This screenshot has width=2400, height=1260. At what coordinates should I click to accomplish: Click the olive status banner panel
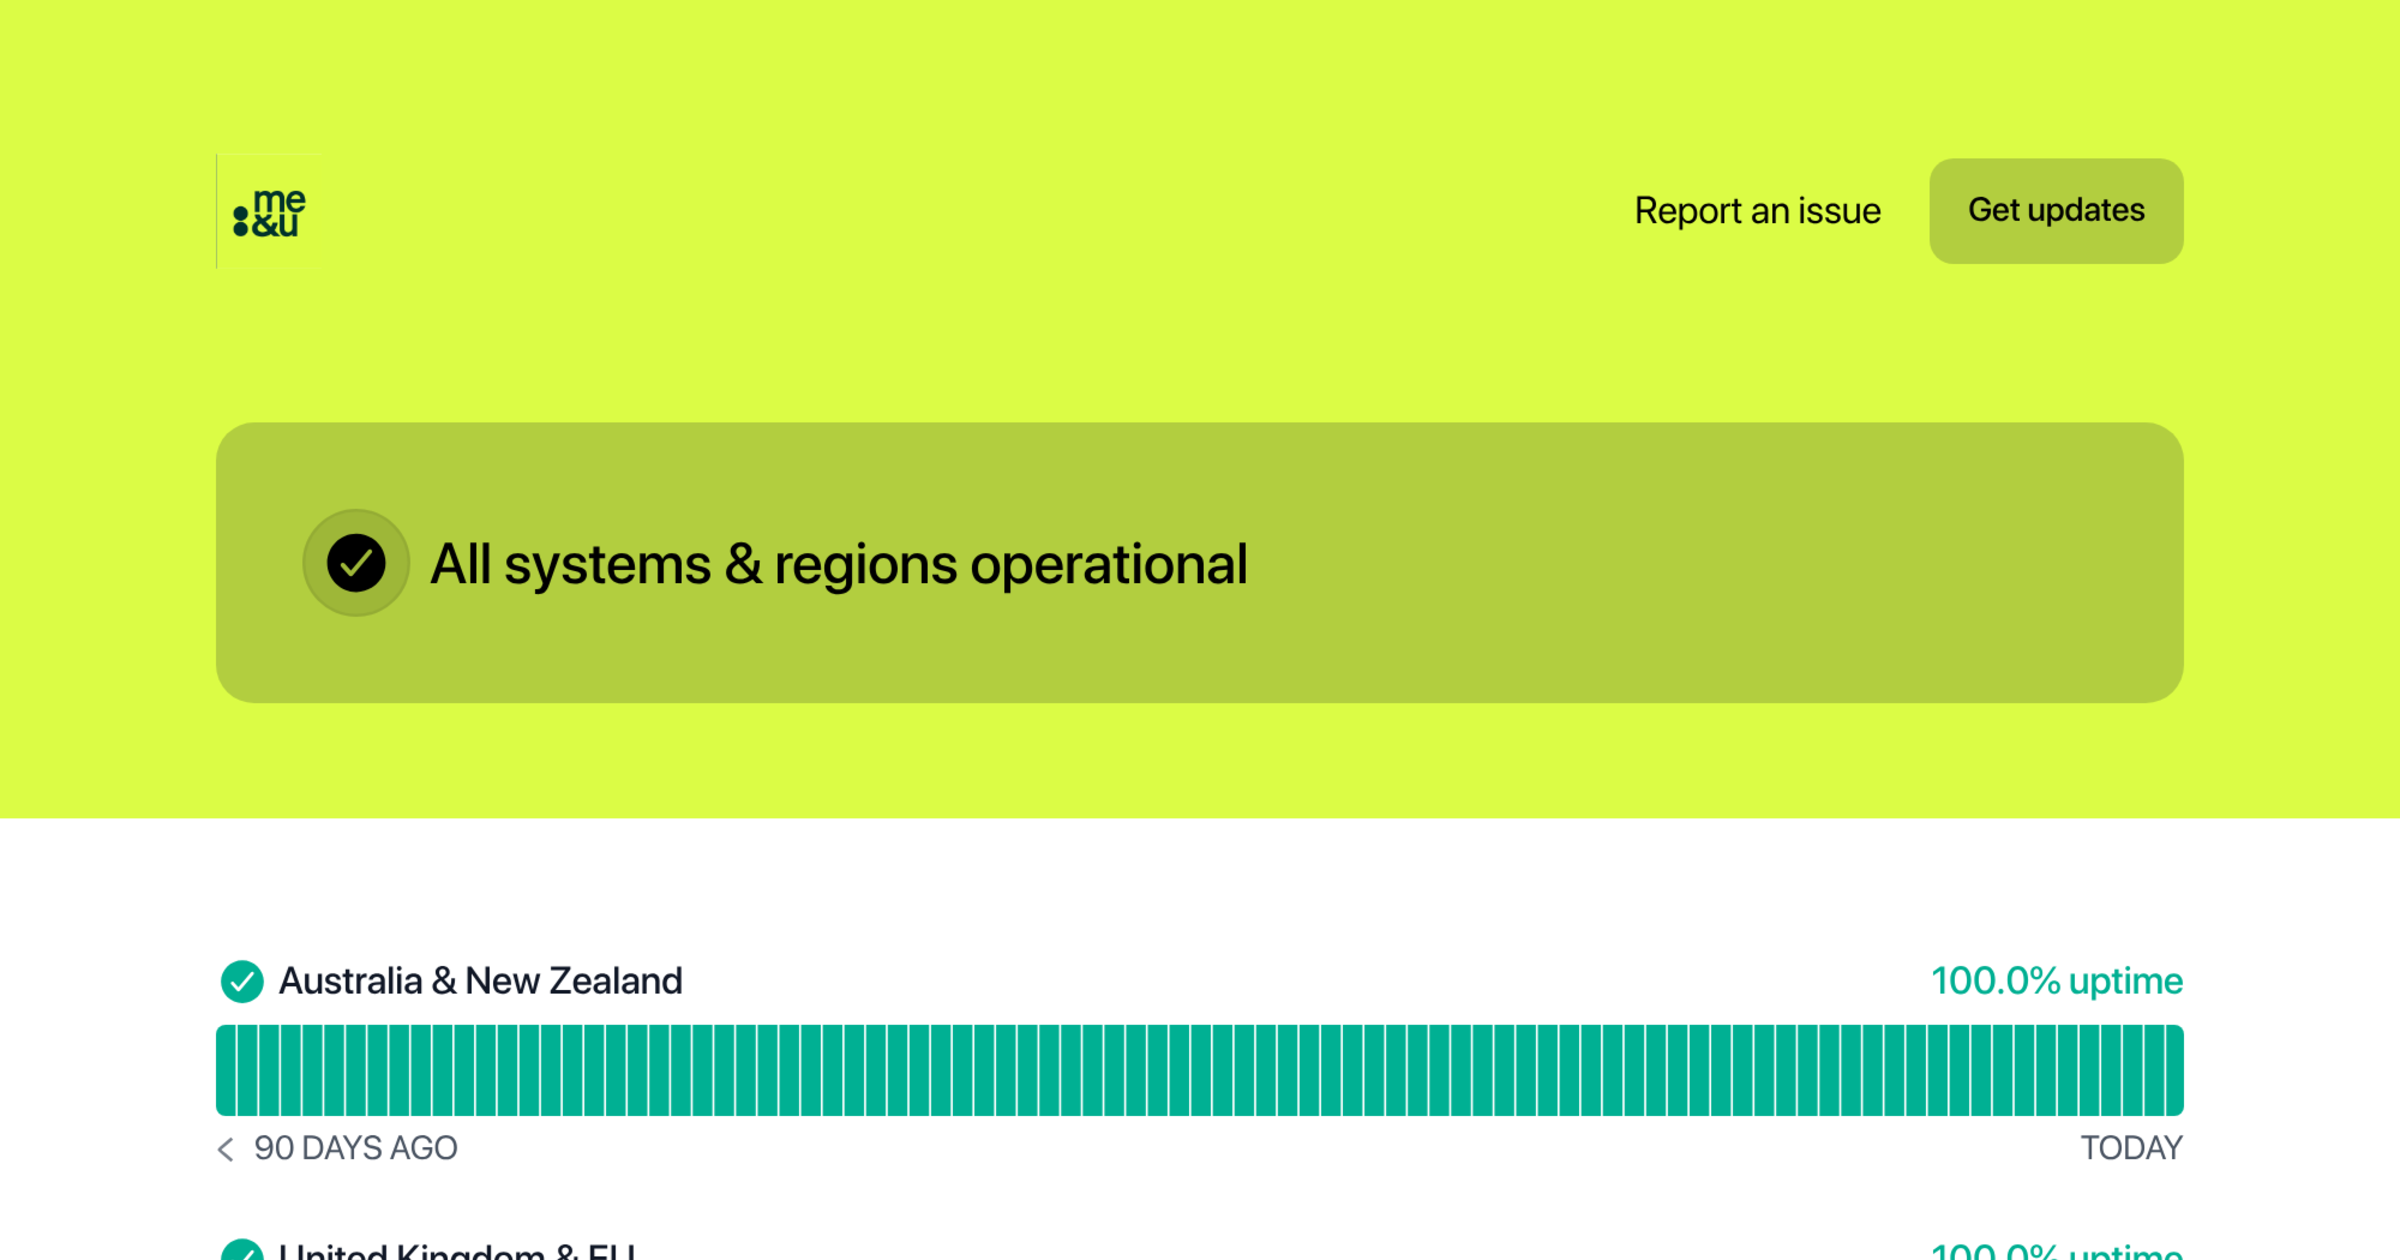pos(1200,563)
